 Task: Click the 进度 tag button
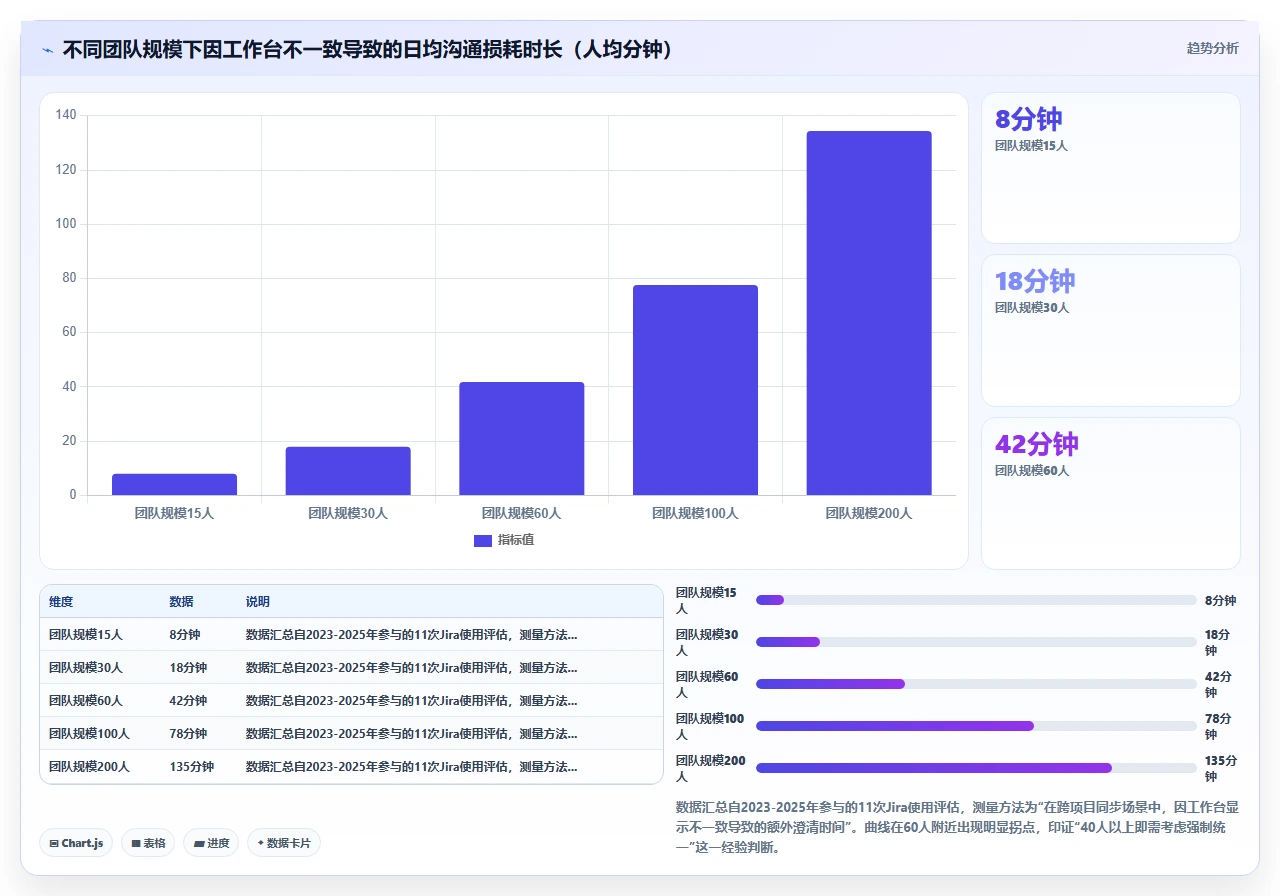tap(211, 843)
